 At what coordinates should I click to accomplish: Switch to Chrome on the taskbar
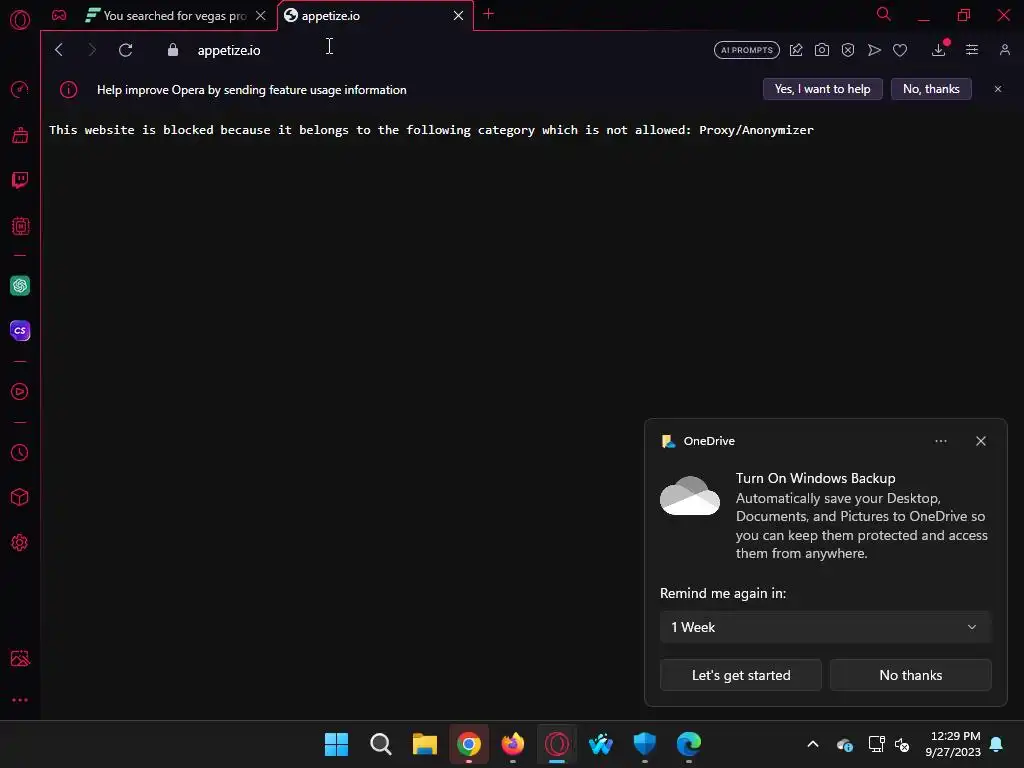[x=468, y=744]
